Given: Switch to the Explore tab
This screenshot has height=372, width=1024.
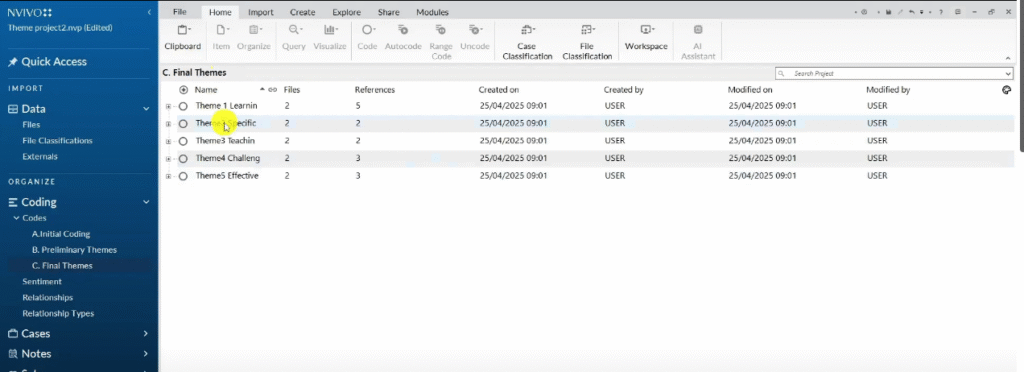Looking at the screenshot, I should [346, 12].
